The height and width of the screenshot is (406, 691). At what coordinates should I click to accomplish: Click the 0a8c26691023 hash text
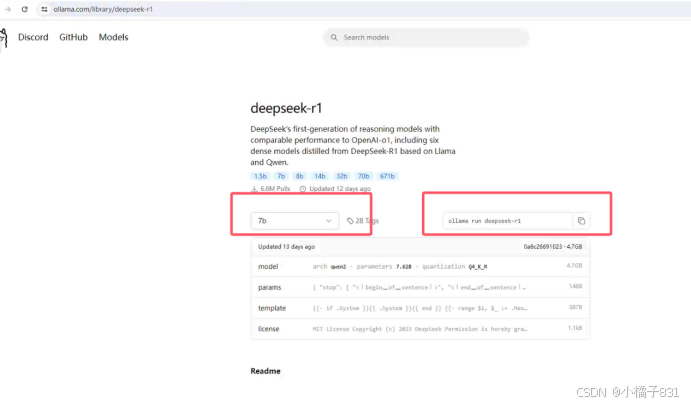(543, 247)
